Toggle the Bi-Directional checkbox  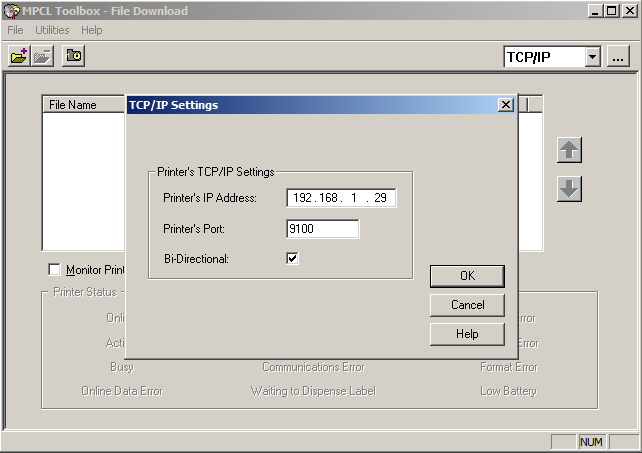click(x=292, y=258)
